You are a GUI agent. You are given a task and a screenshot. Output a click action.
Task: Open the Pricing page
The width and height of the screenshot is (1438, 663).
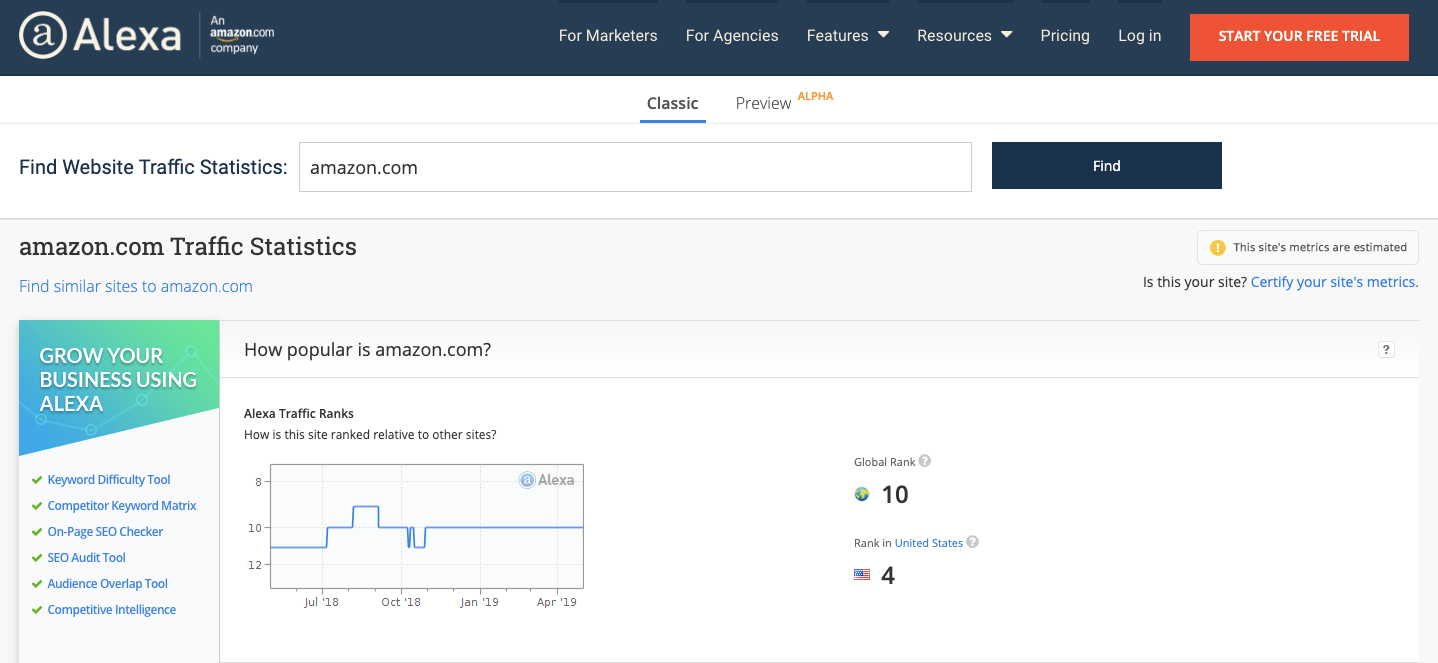click(1065, 36)
